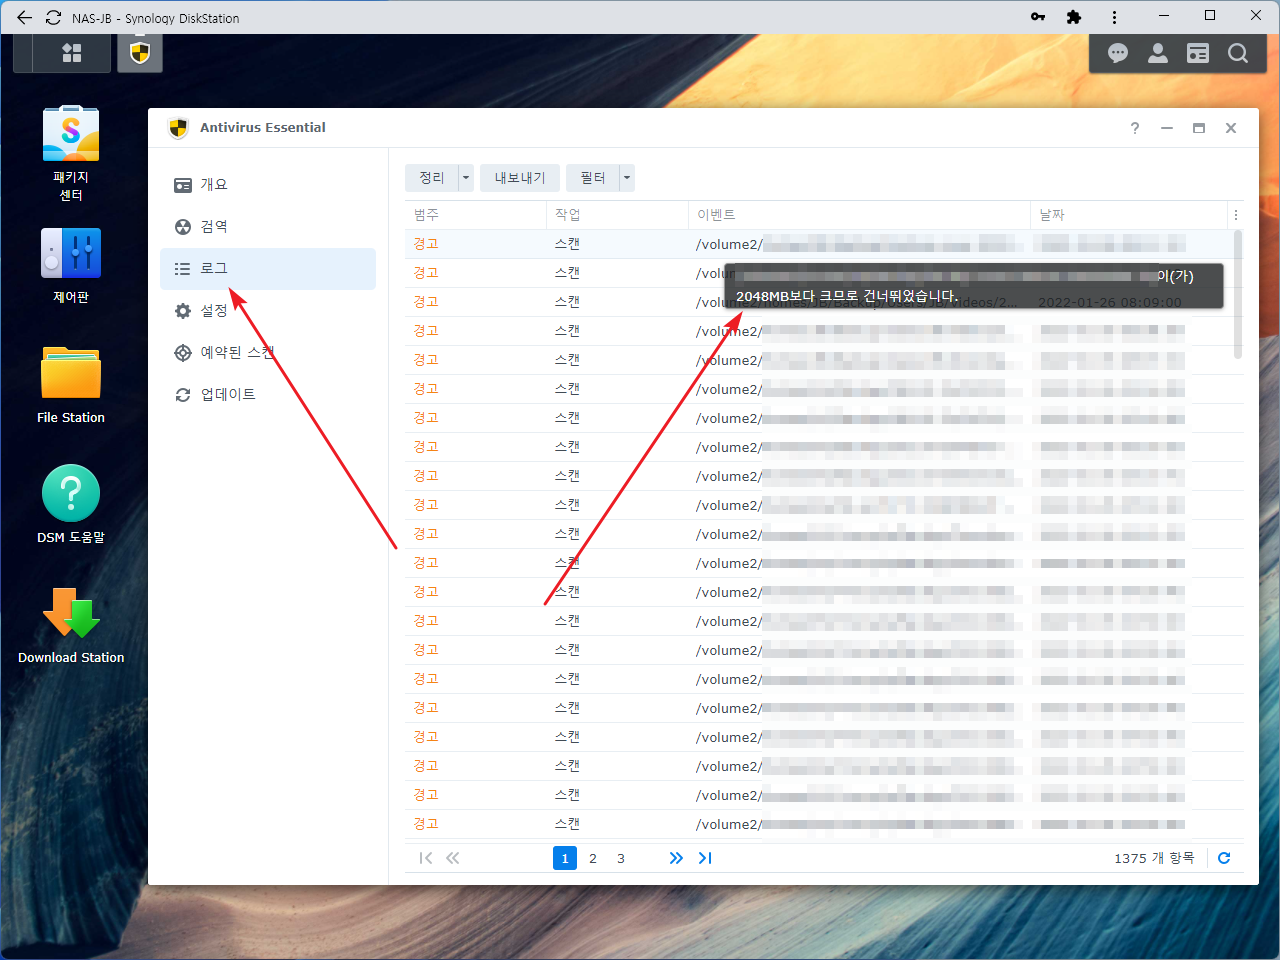Image resolution: width=1280 pixels, height=960 pixels.
Task: Select the first 경고 log row
Action: pyautogui.click(x=819, y=244)
